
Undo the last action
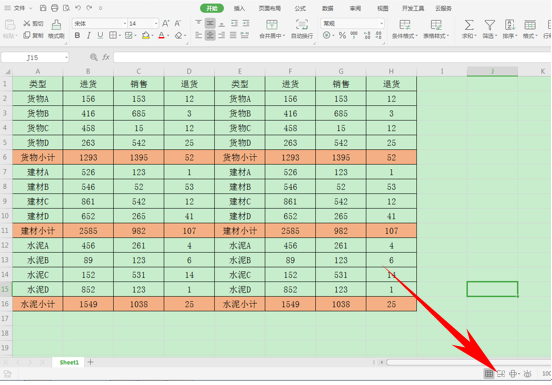(x=78, y=8)
